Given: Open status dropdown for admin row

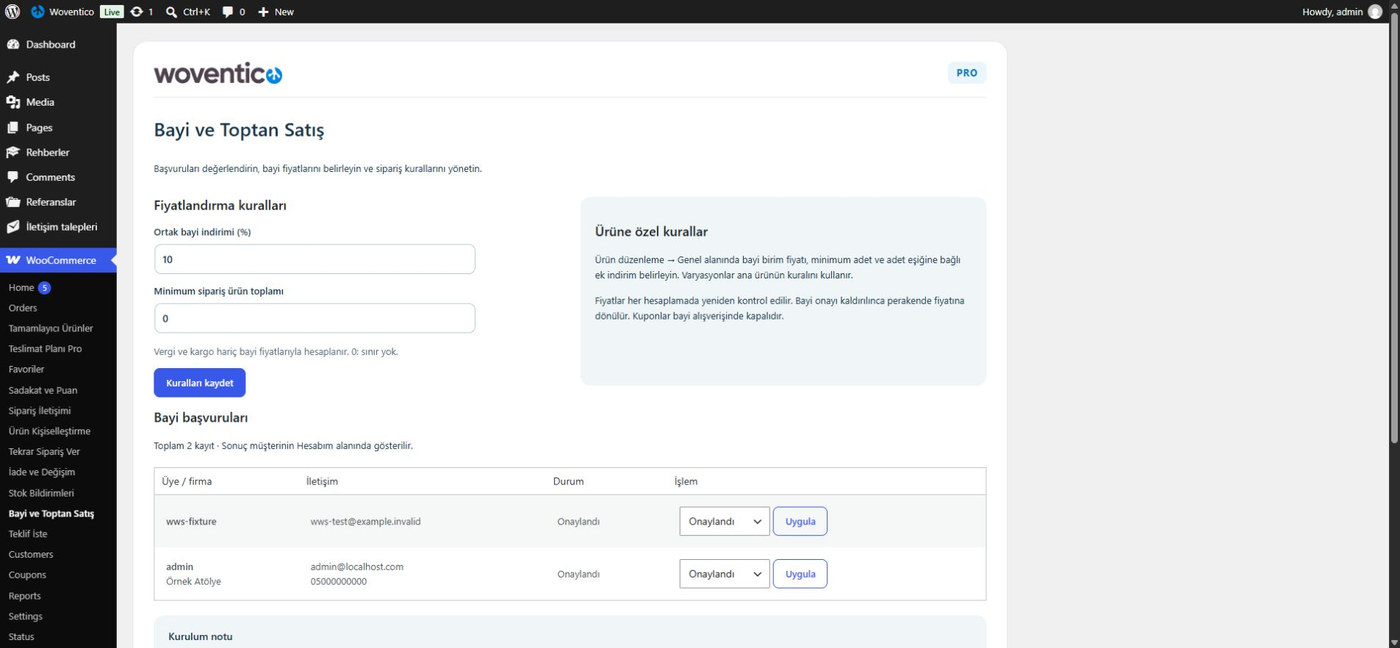Looking at the screenshot, I should pyautogui.click(x=724, y=574).
